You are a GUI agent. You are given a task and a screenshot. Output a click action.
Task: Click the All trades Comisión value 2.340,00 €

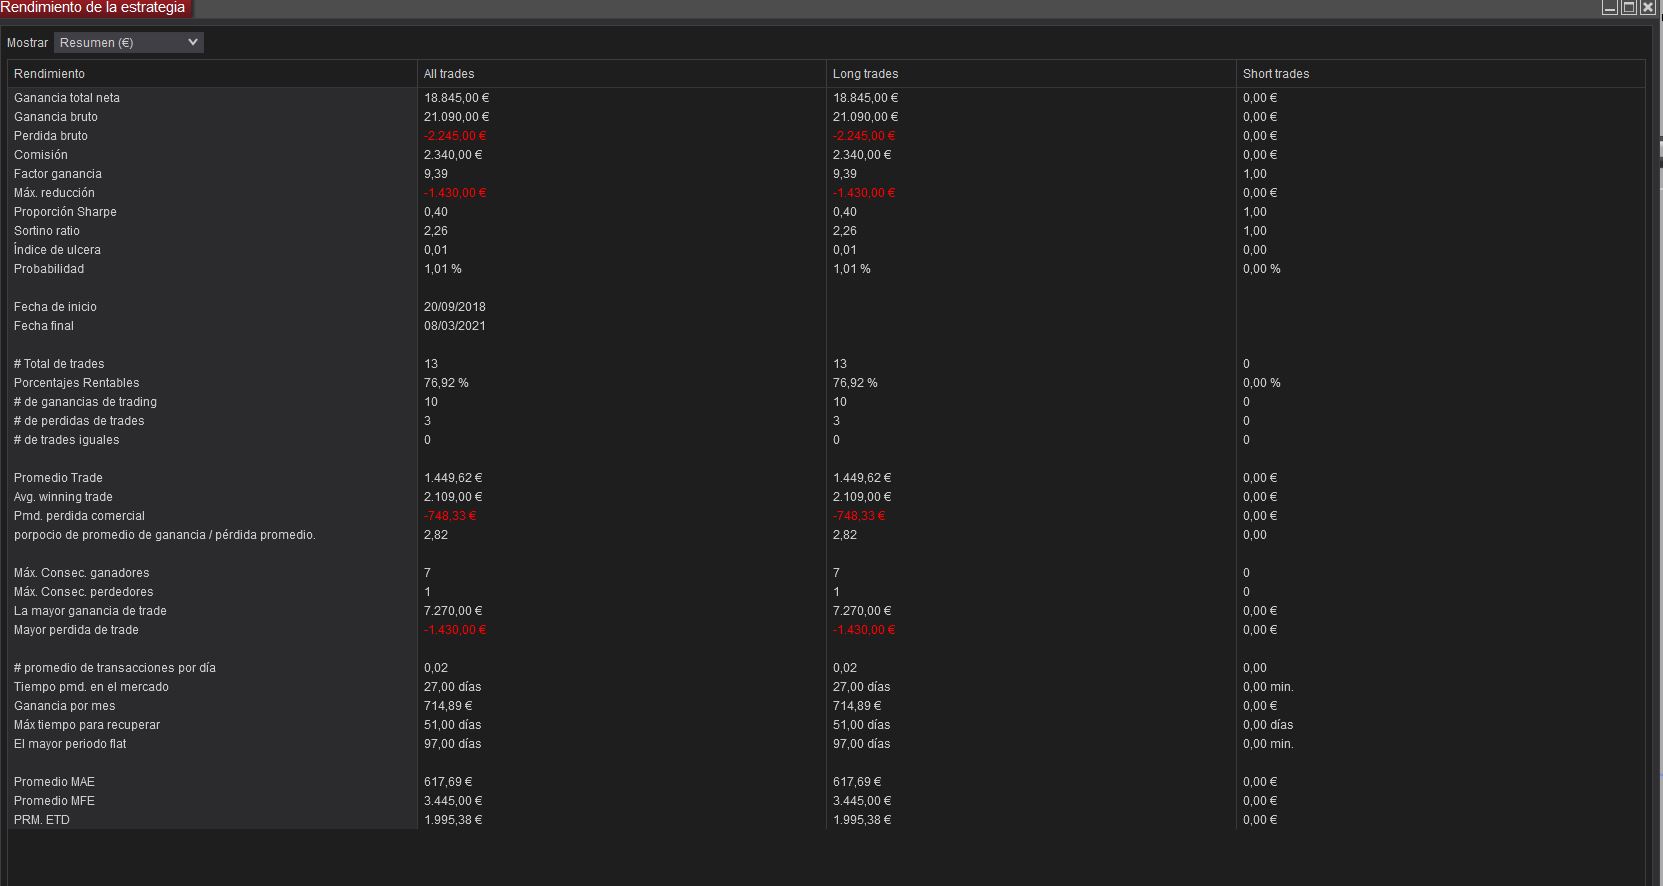(453, 155)
